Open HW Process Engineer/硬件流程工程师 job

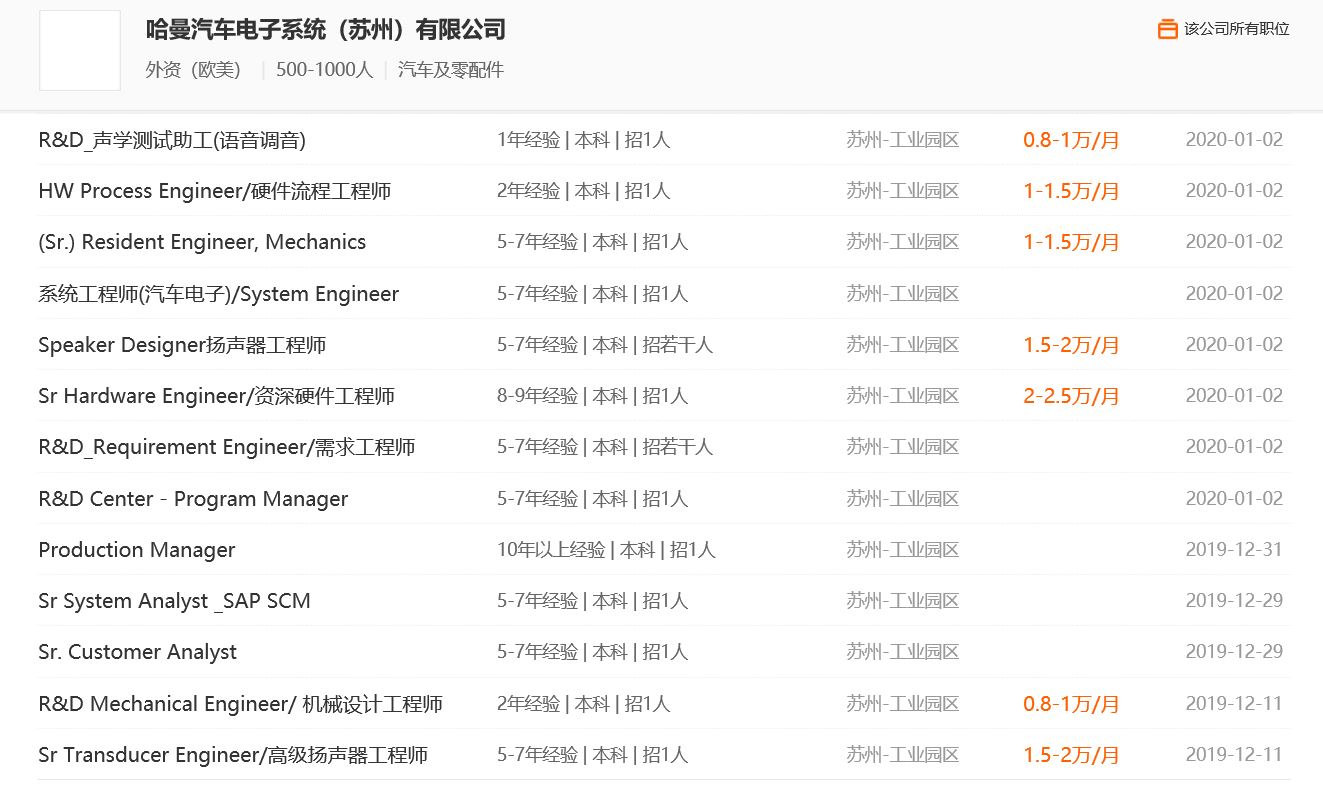coord(214,191)
